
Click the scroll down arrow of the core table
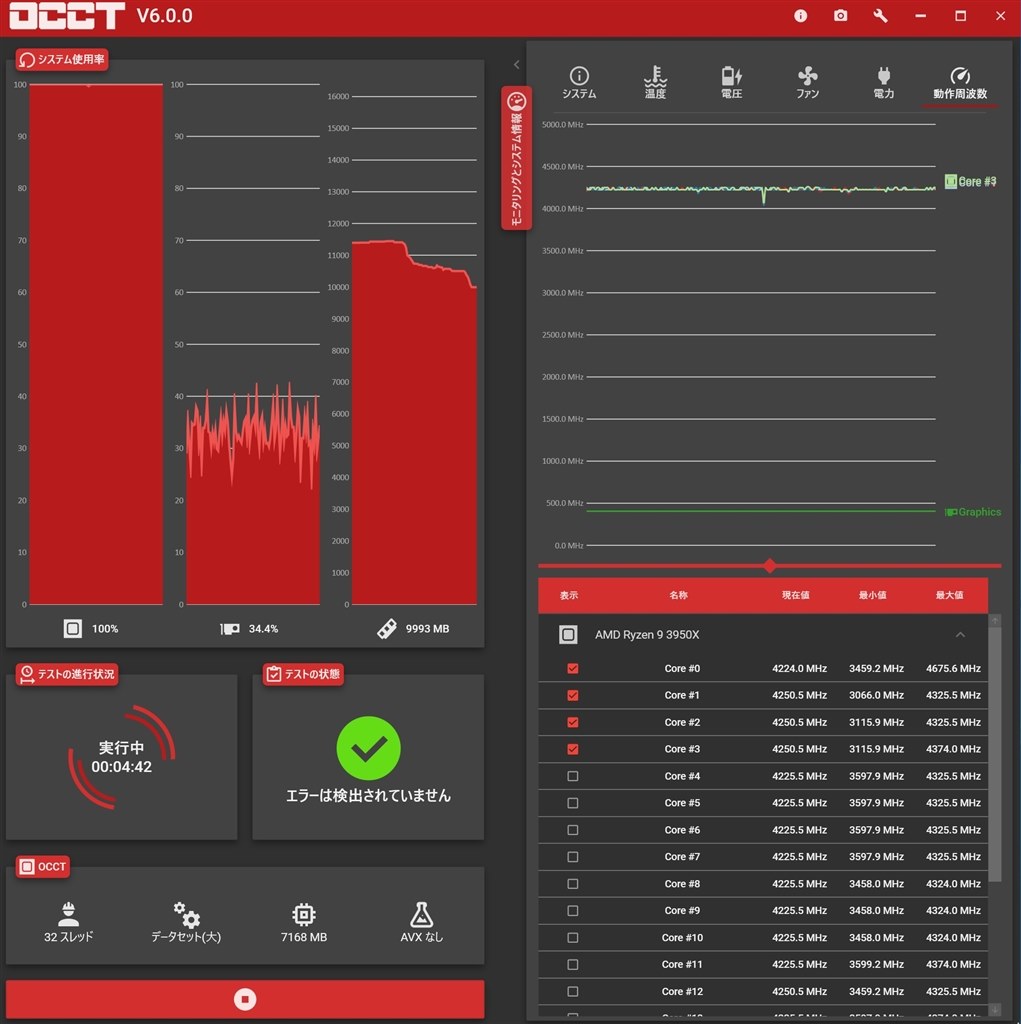[994, 1009]
